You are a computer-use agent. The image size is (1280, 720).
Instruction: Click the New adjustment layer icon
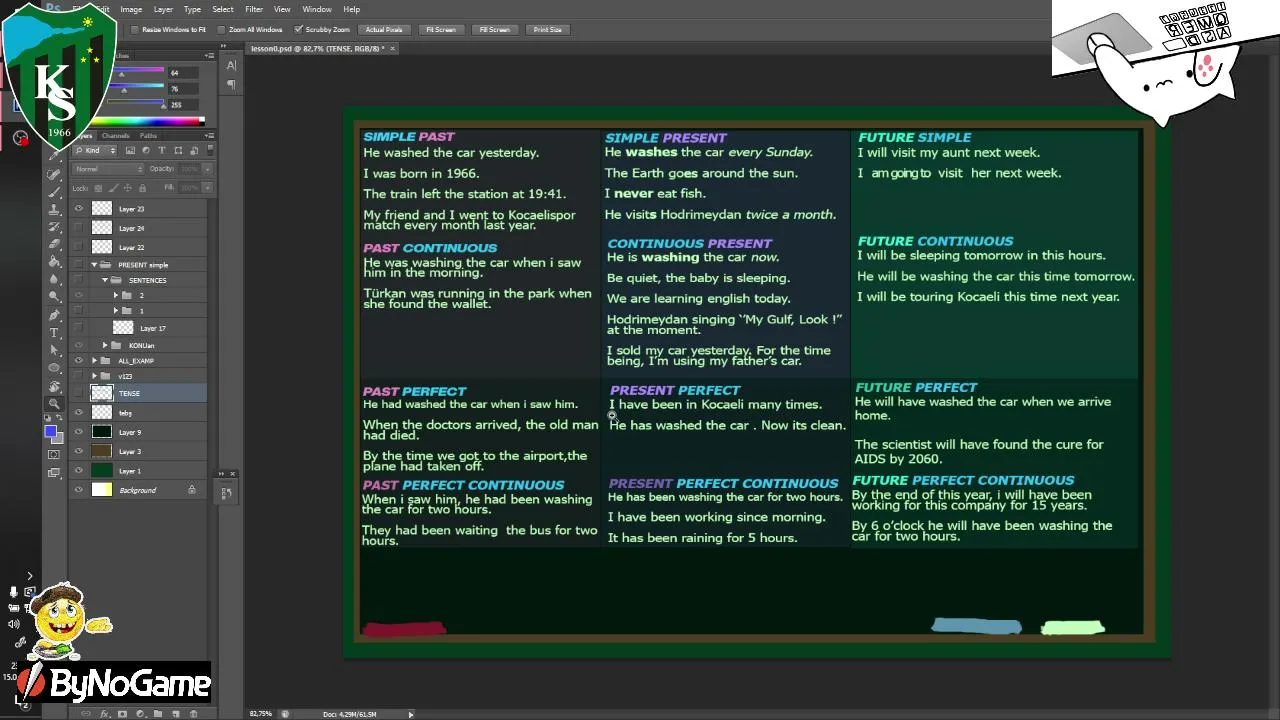[x=140, y=714]
